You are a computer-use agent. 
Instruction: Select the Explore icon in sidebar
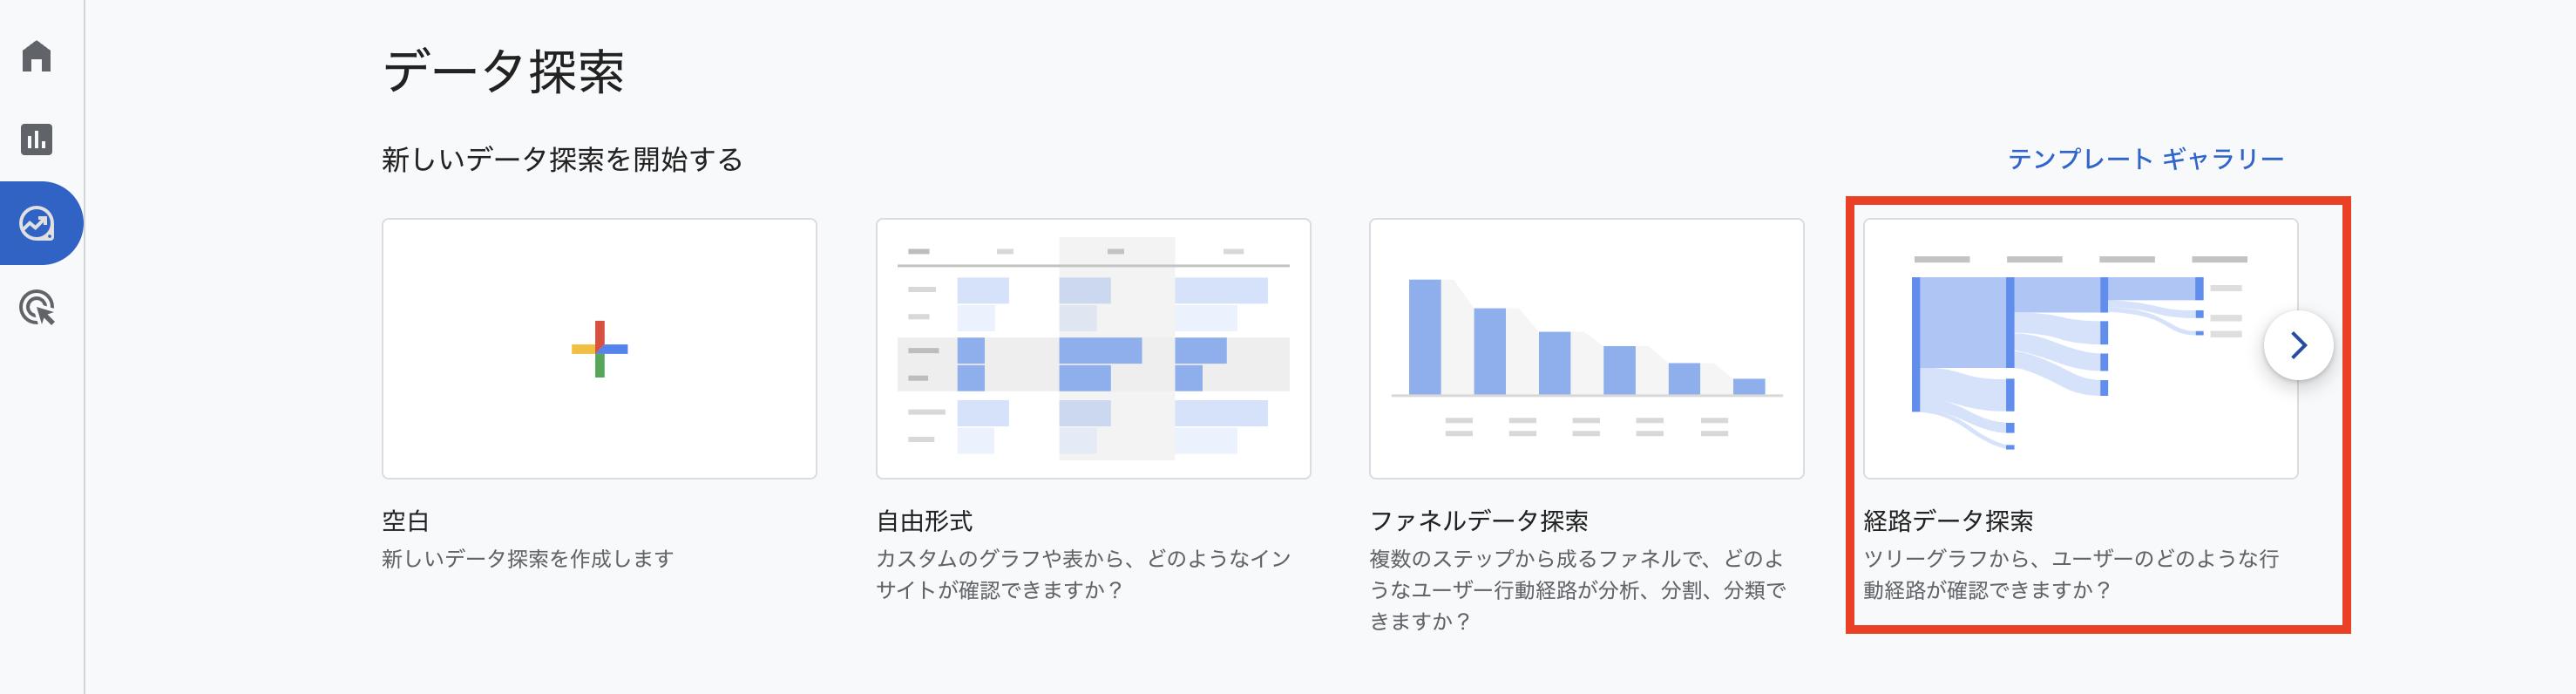click(37, 223)
